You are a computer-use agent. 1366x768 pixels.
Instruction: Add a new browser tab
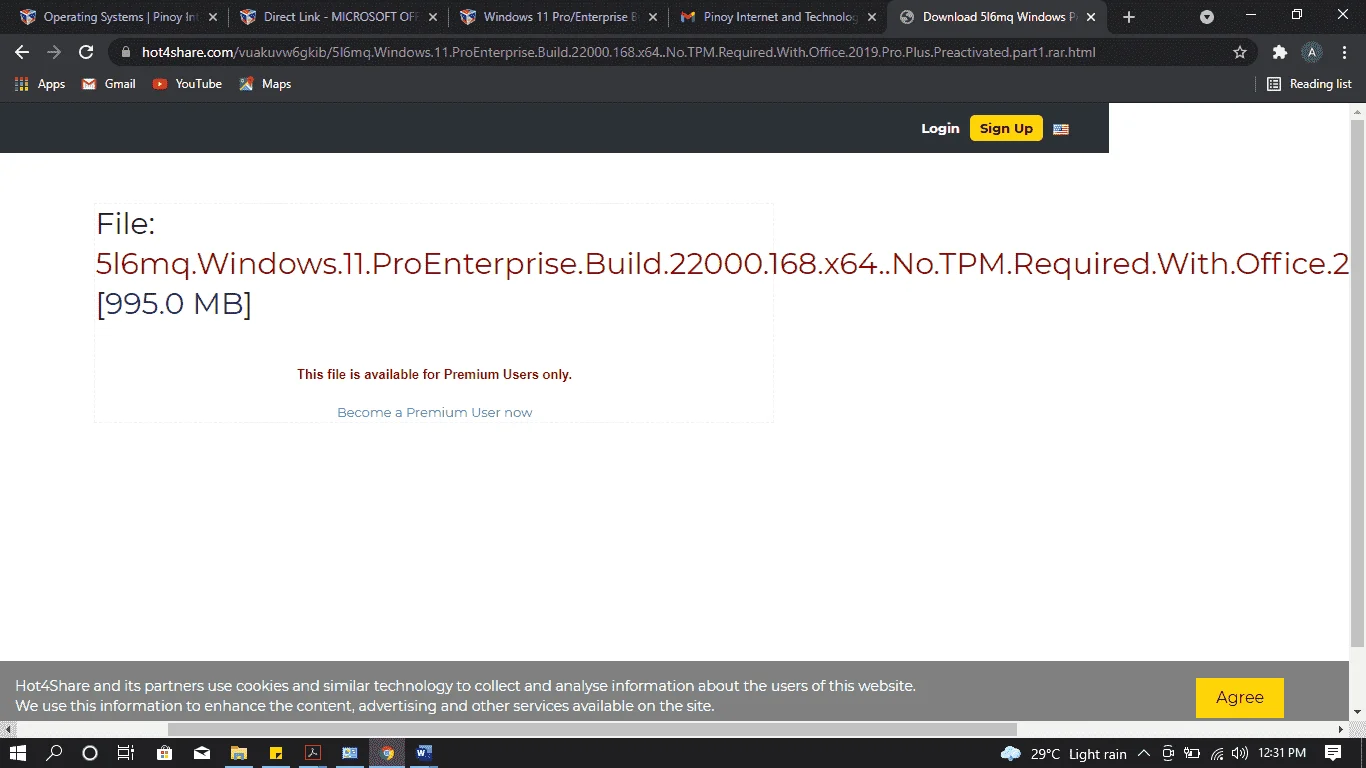(x=1129, y=17)
